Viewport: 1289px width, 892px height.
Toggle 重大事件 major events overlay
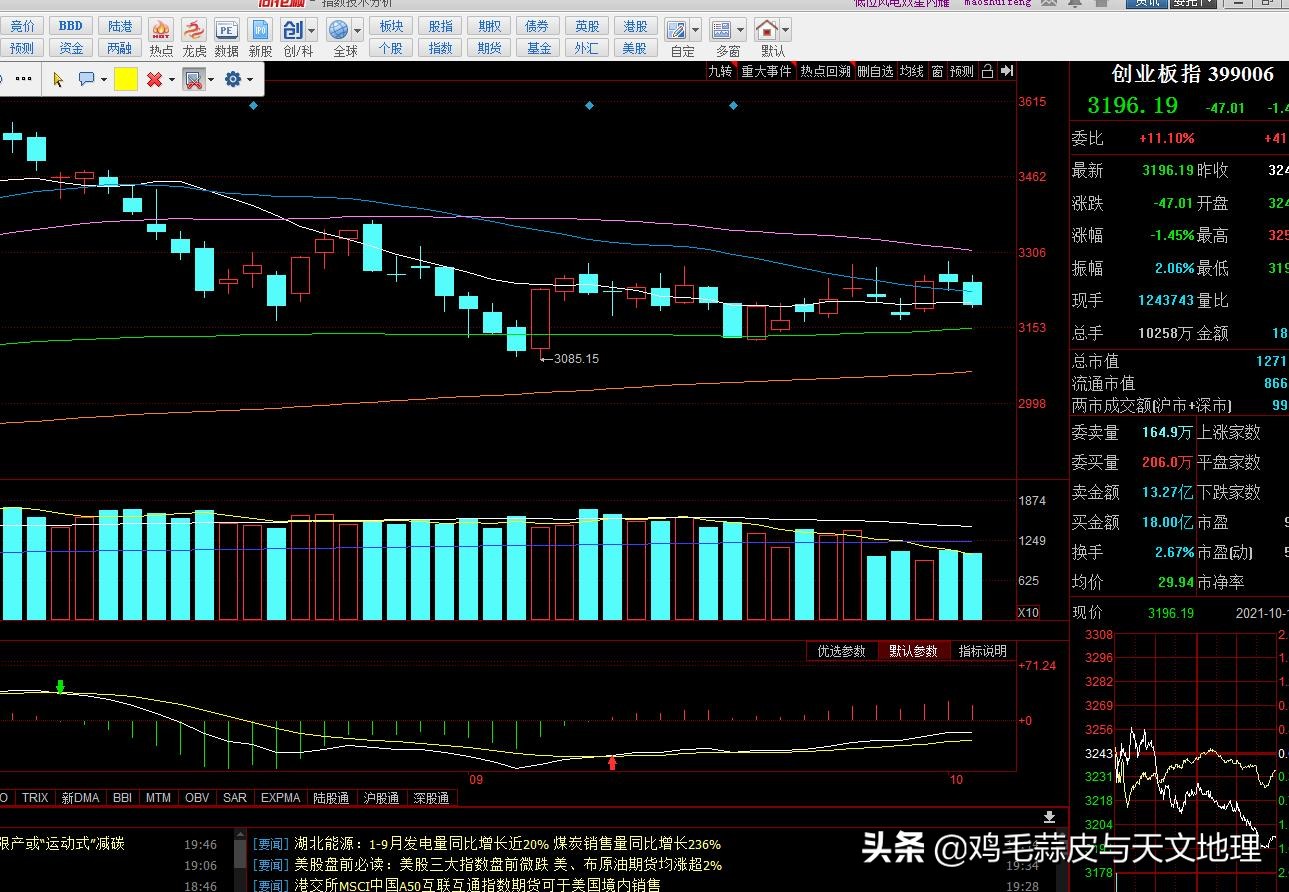click(x=766, y=71)
